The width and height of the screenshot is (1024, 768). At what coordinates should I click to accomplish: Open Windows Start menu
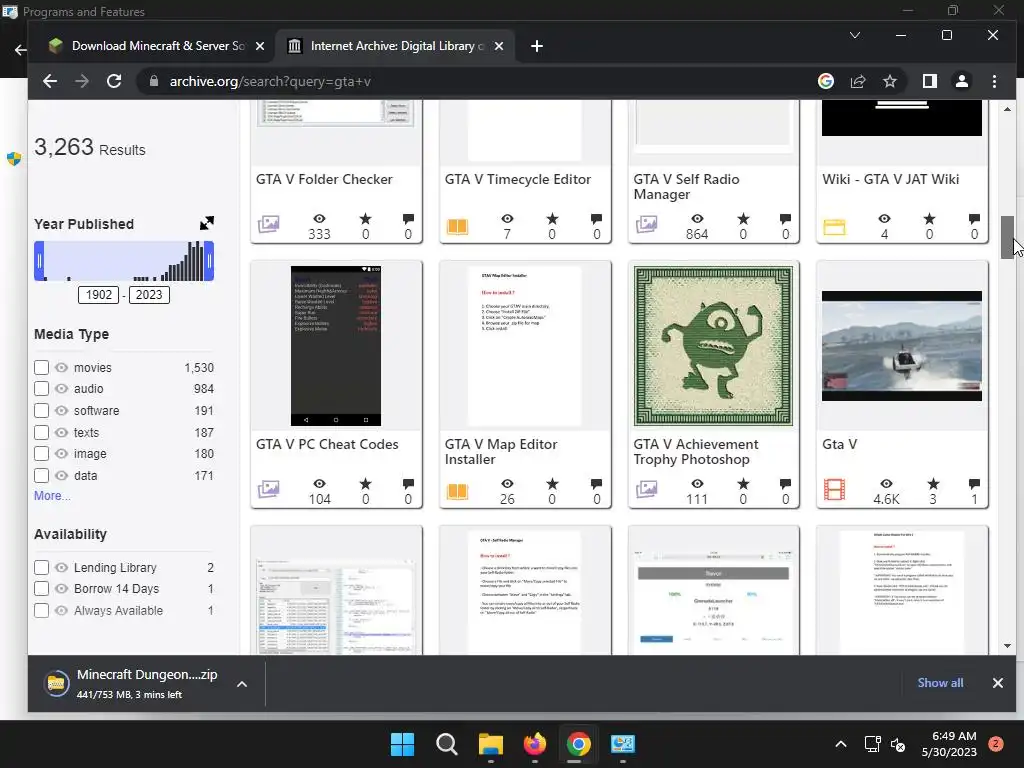(x=402, y=744)
